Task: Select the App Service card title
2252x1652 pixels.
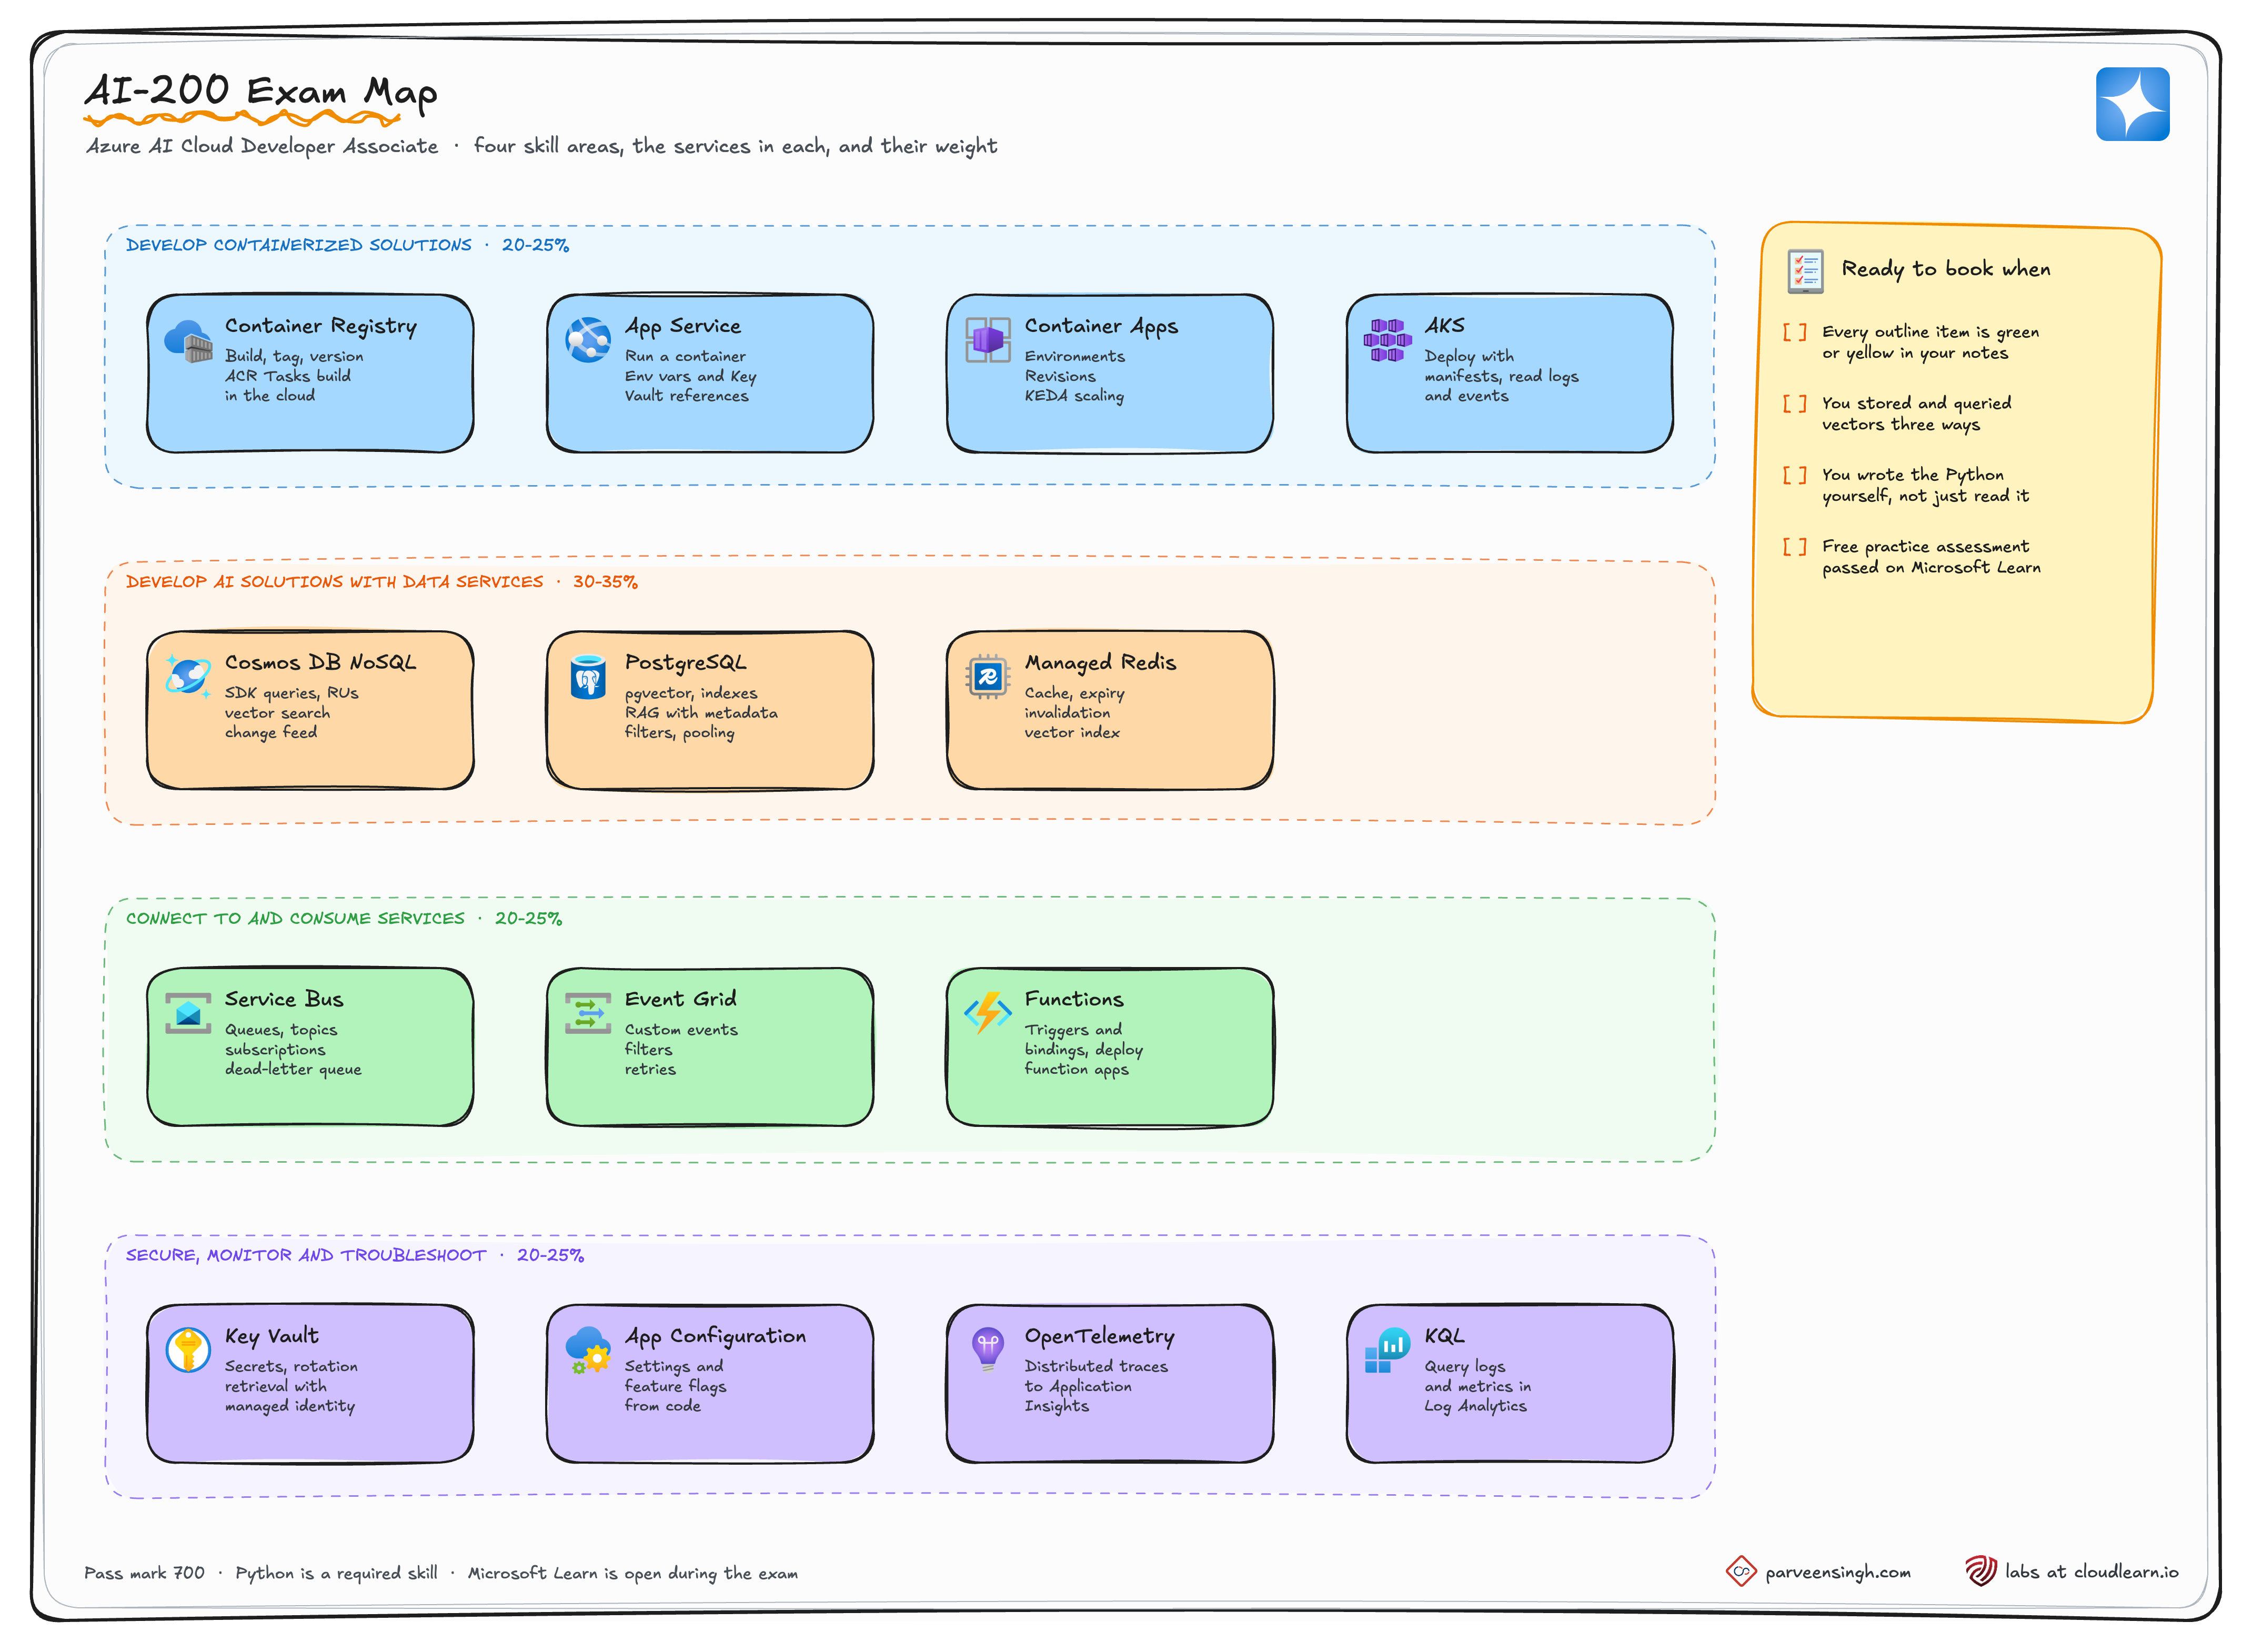Action: pos(683,327)
